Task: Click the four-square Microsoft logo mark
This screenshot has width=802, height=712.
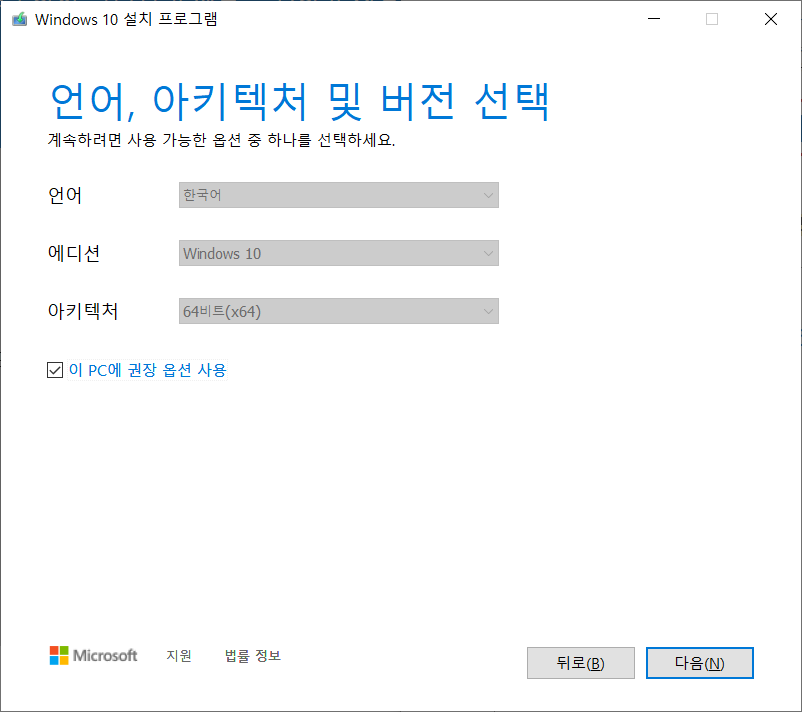Action: [57, 655]
